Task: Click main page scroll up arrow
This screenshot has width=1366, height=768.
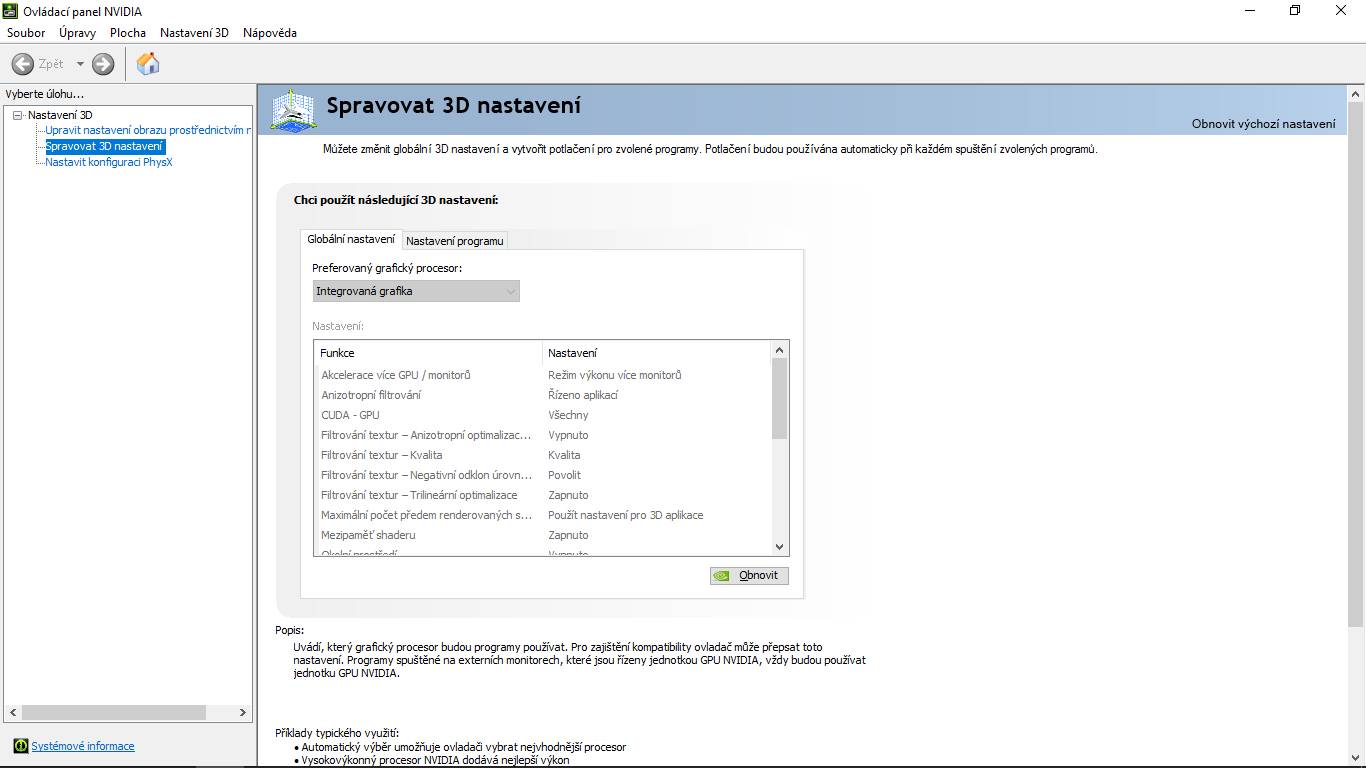Action: click(x=1356, y=94)
